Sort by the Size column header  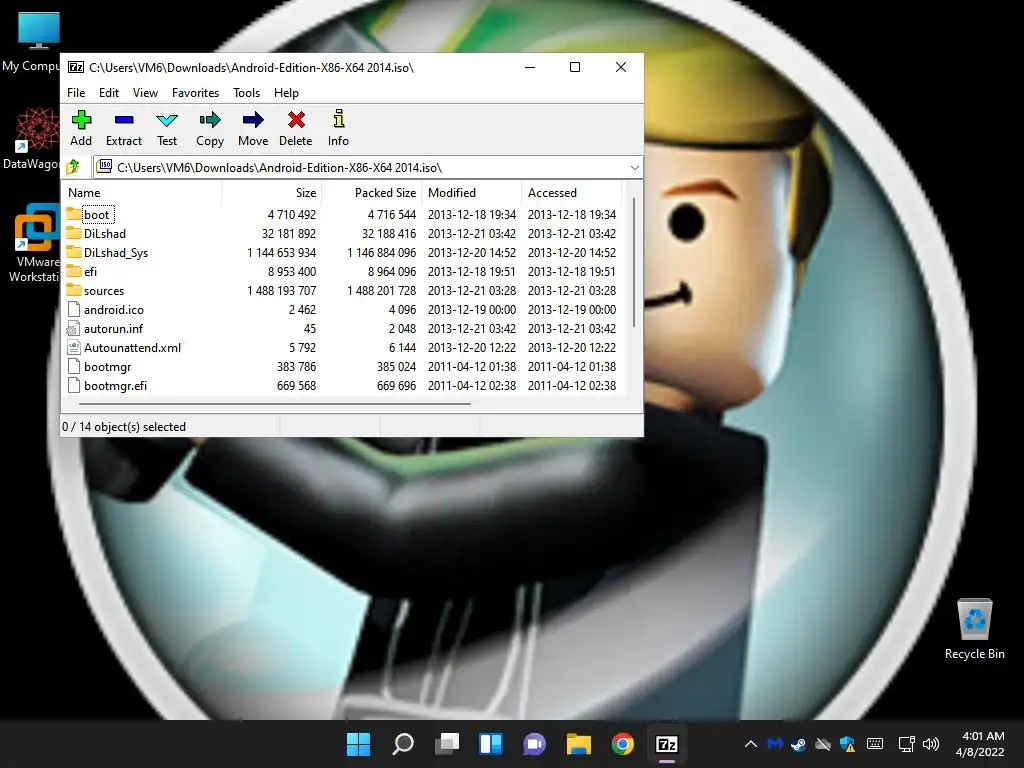271,193
